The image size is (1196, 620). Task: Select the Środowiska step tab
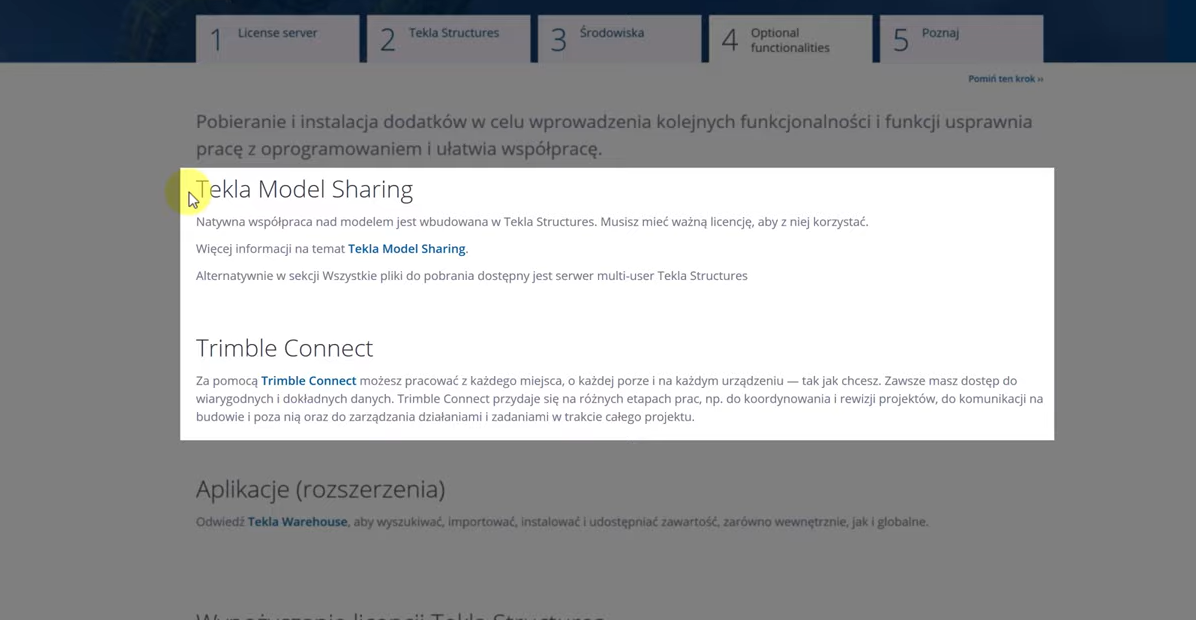(x=619, y=38)
